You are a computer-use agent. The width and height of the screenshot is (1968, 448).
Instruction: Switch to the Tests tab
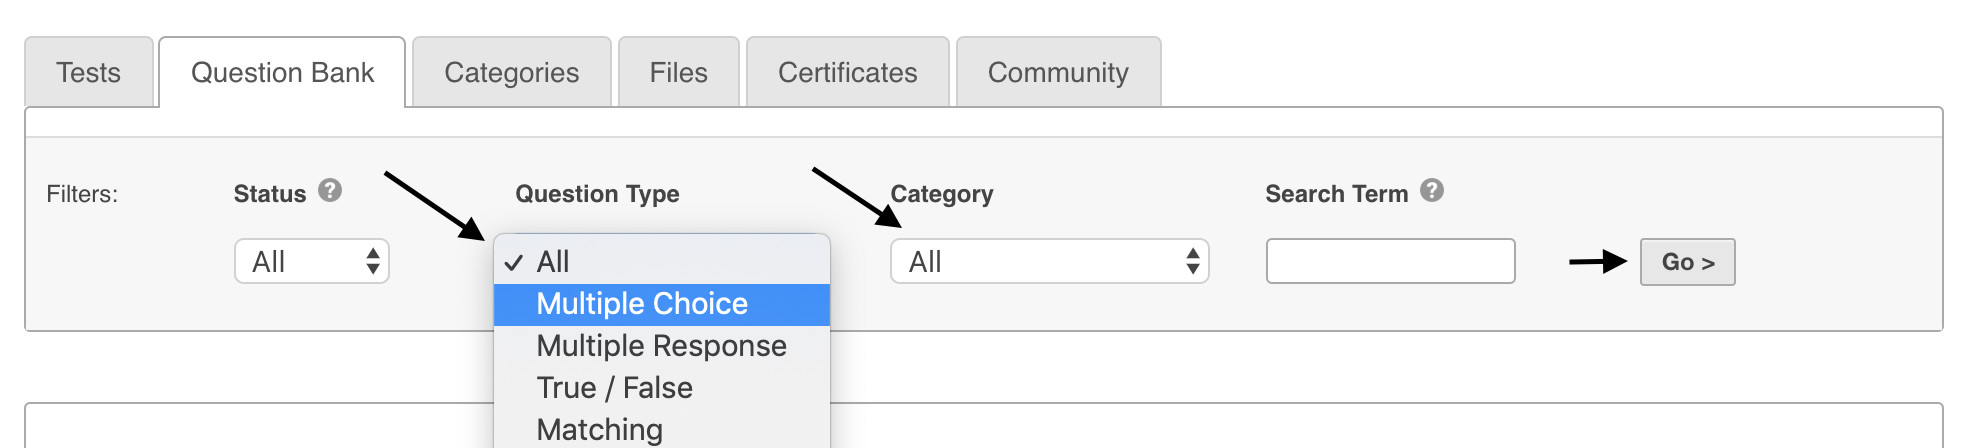pyautogui.click(x=89, y=73)
